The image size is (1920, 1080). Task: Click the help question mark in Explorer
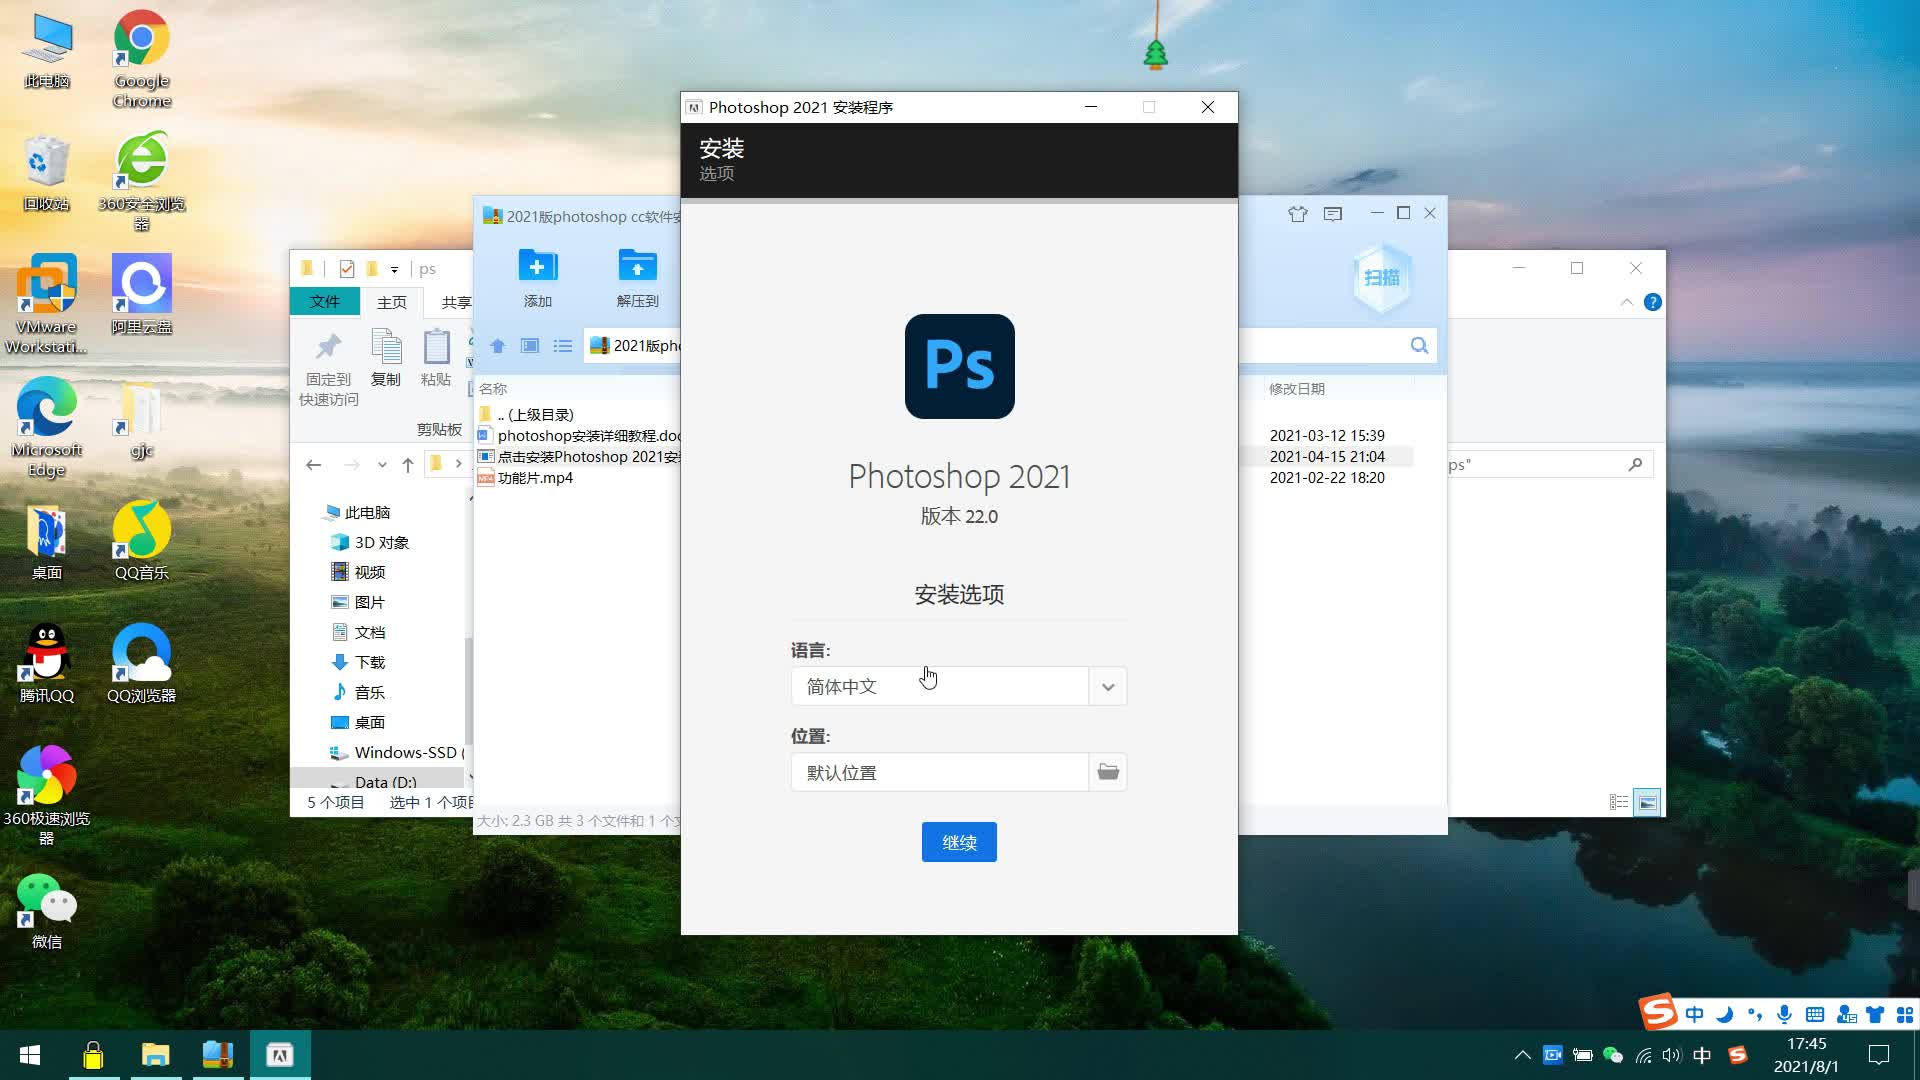(1653, 302)
